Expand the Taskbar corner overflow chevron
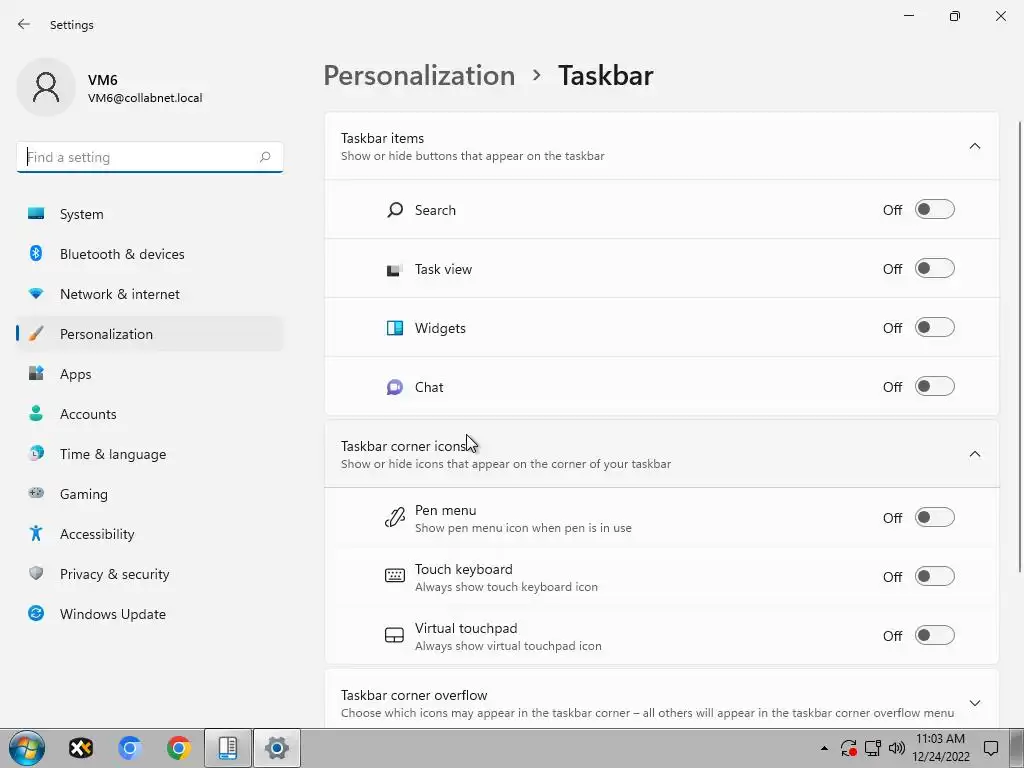Screen dimensions: 1024x768 [x=974, y=703]
